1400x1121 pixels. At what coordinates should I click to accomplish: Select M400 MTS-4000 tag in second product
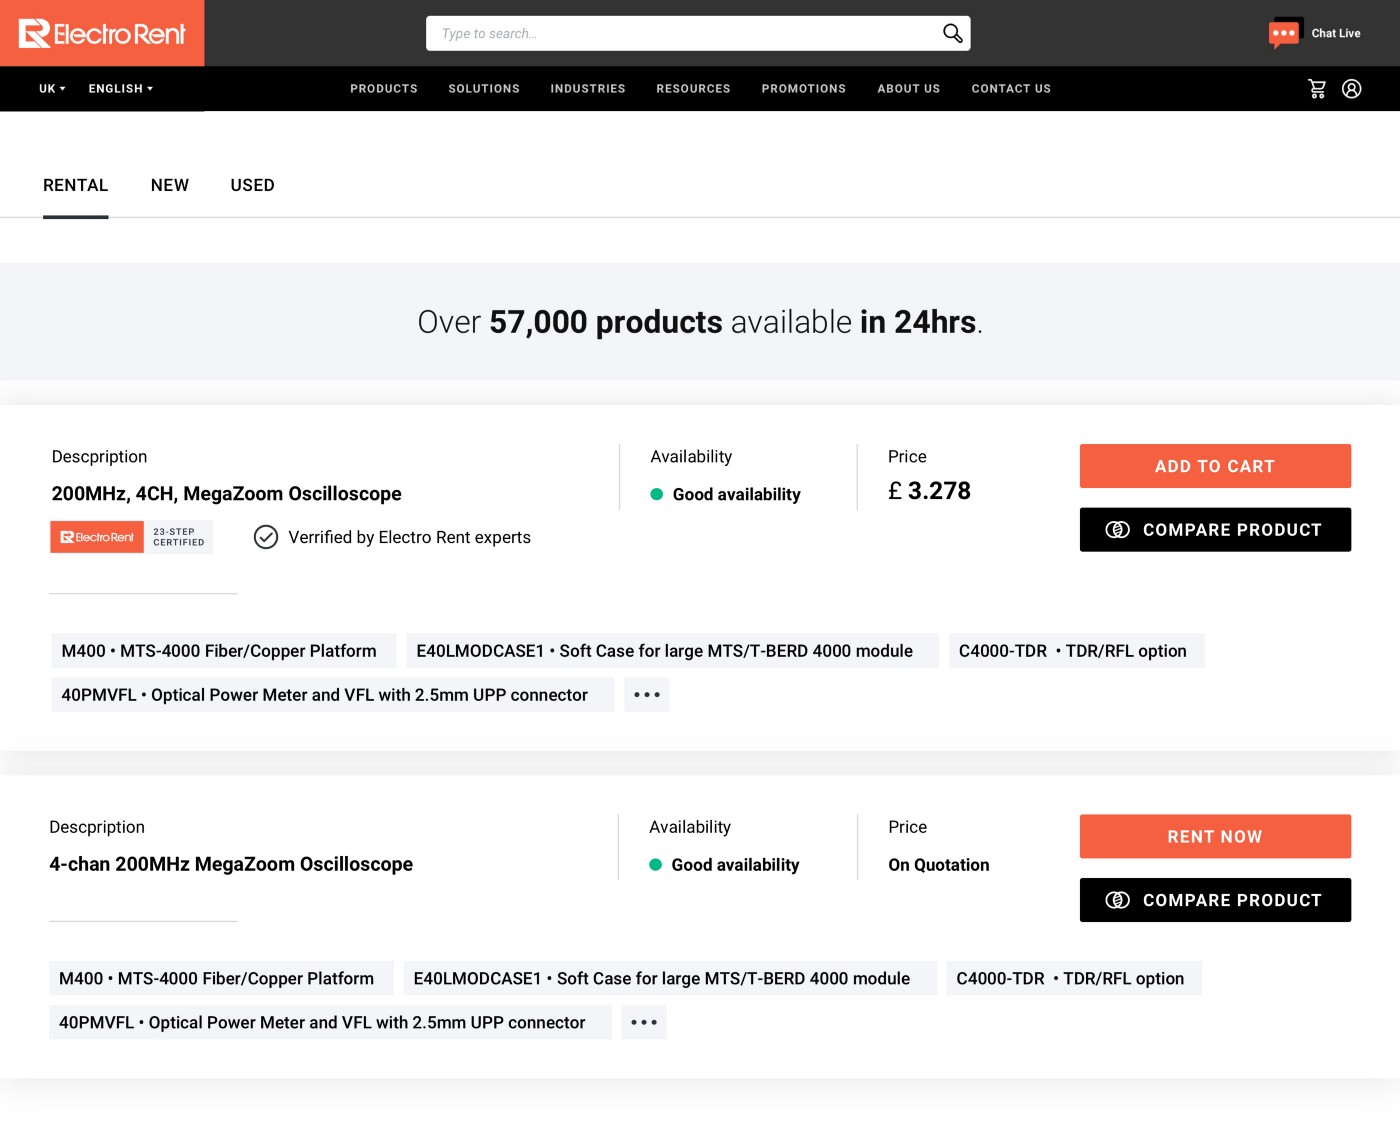pyautogui.click(x=221, y=979)
